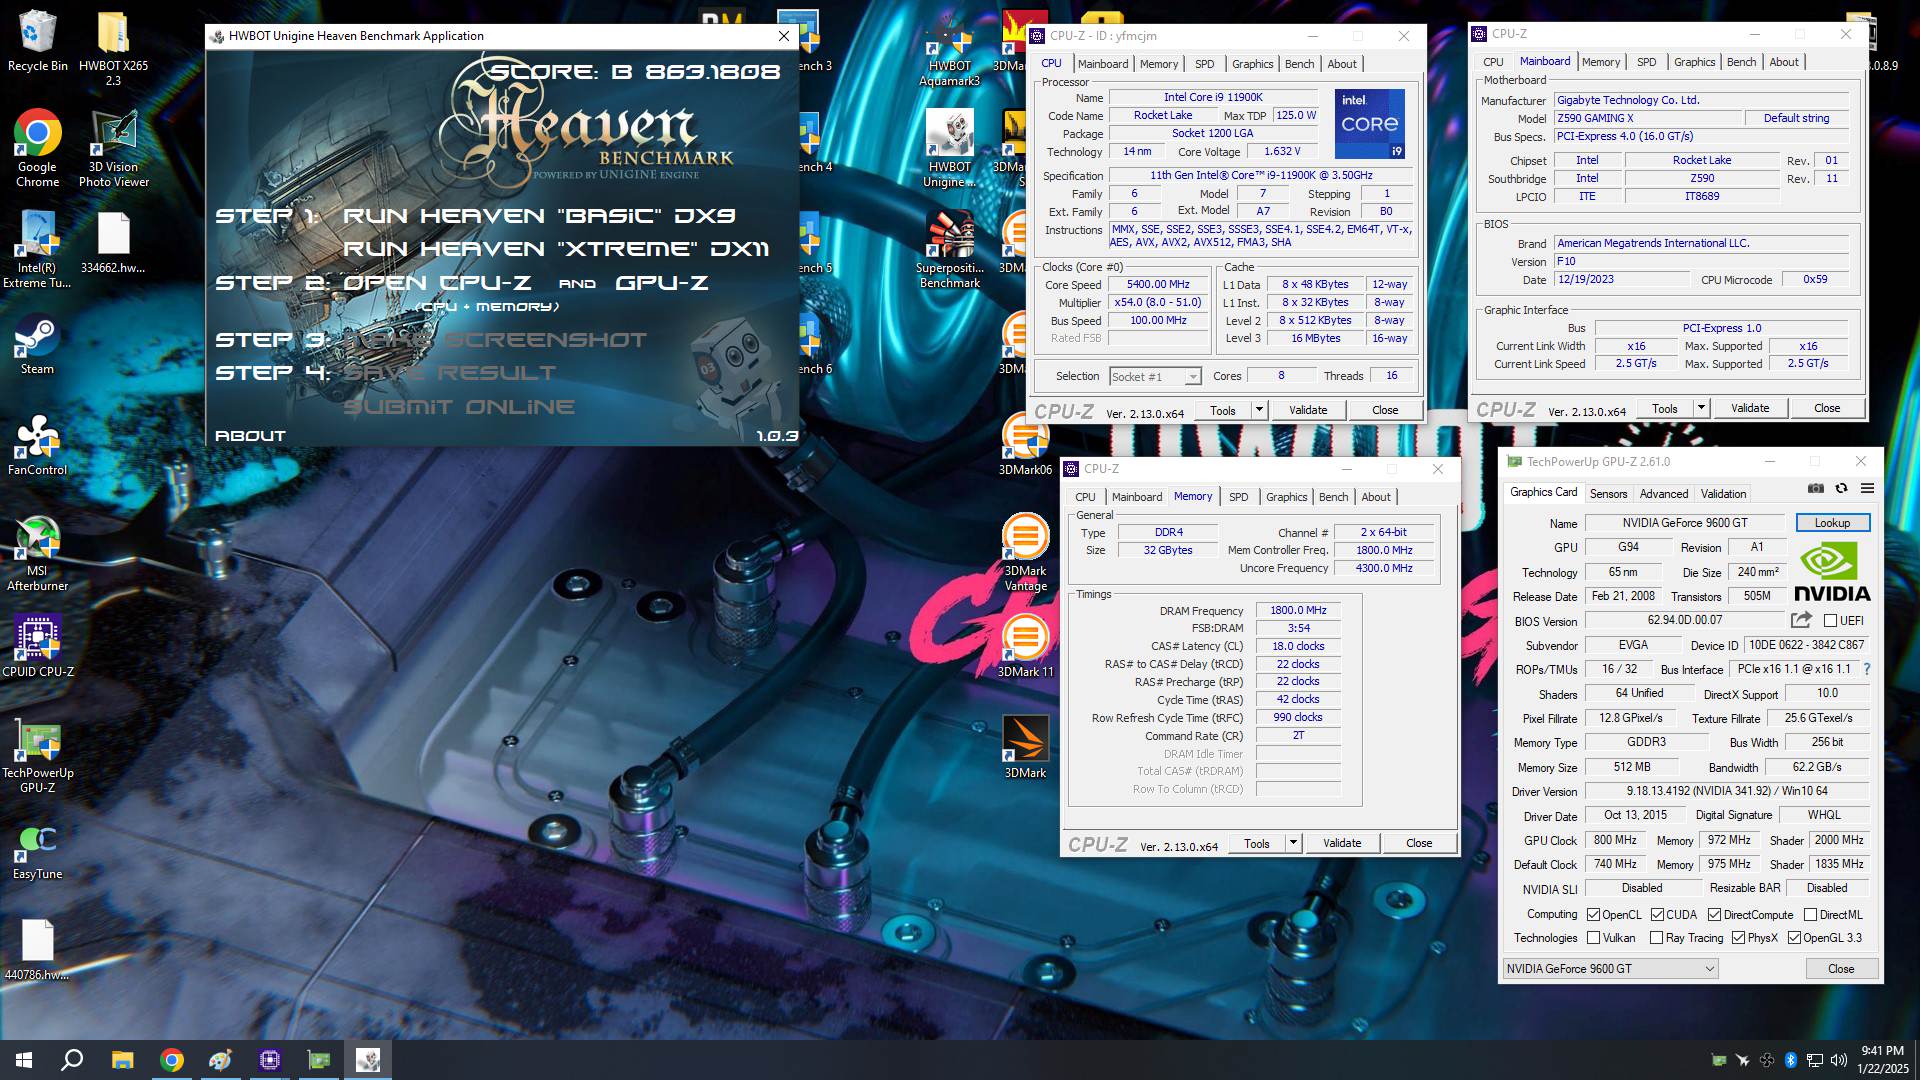This screenshot has height=1080, width=1920.
Task: Open the Socket #1 selection dropdown
Action: click(1155, 377)
